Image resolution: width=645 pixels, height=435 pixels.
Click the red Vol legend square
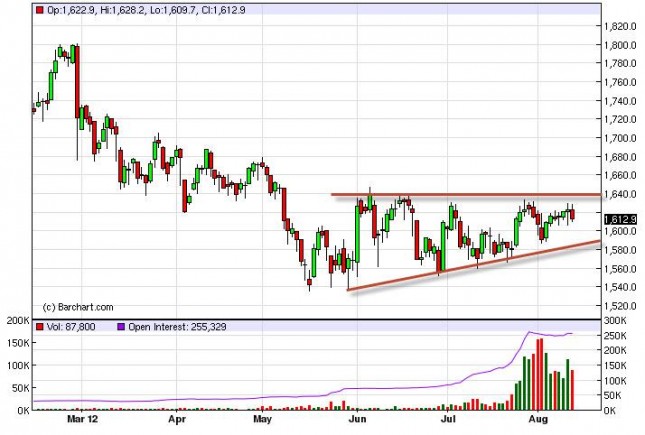pyautogui.click(x=39, y=327)
